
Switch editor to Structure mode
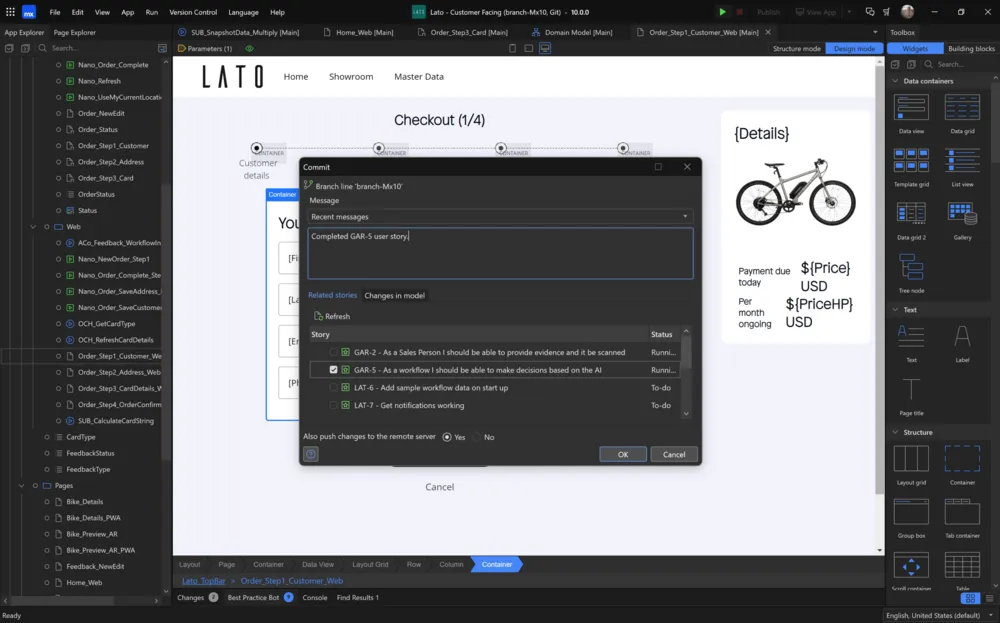click(797, 48)
